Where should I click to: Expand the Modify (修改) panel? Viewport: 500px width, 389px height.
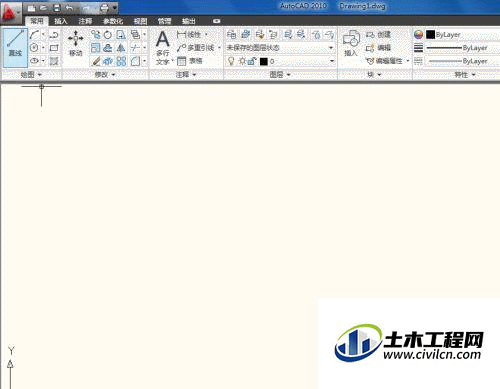pos(105,75)
